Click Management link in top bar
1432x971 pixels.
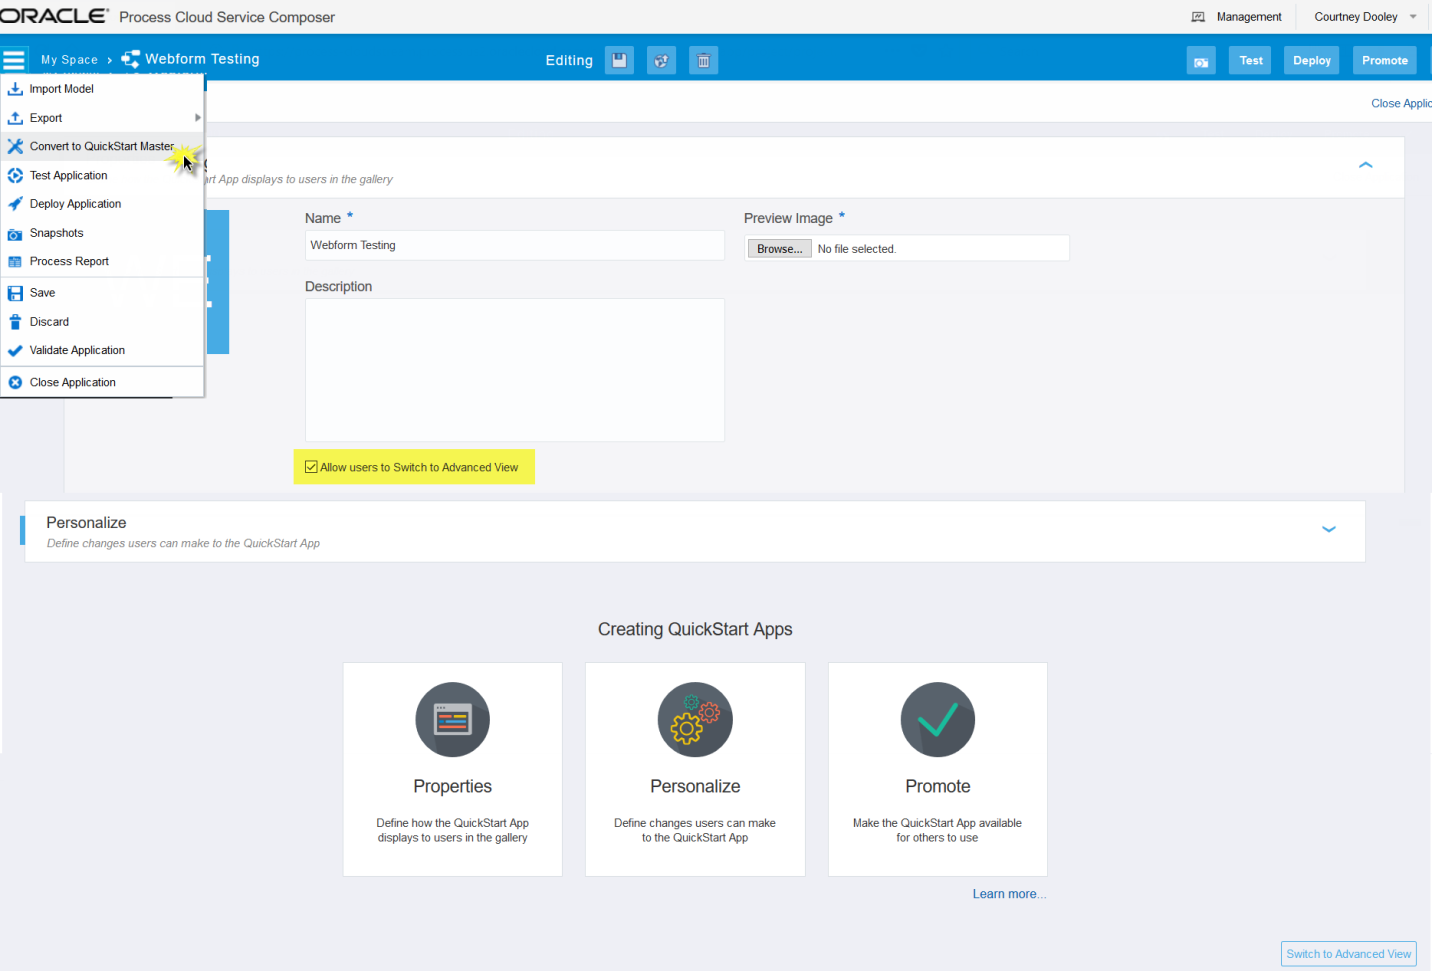[x=1249, y=17]
